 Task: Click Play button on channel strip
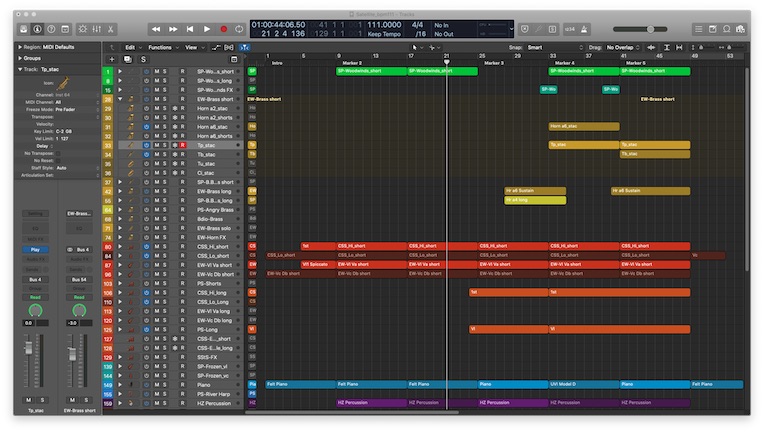35,249
